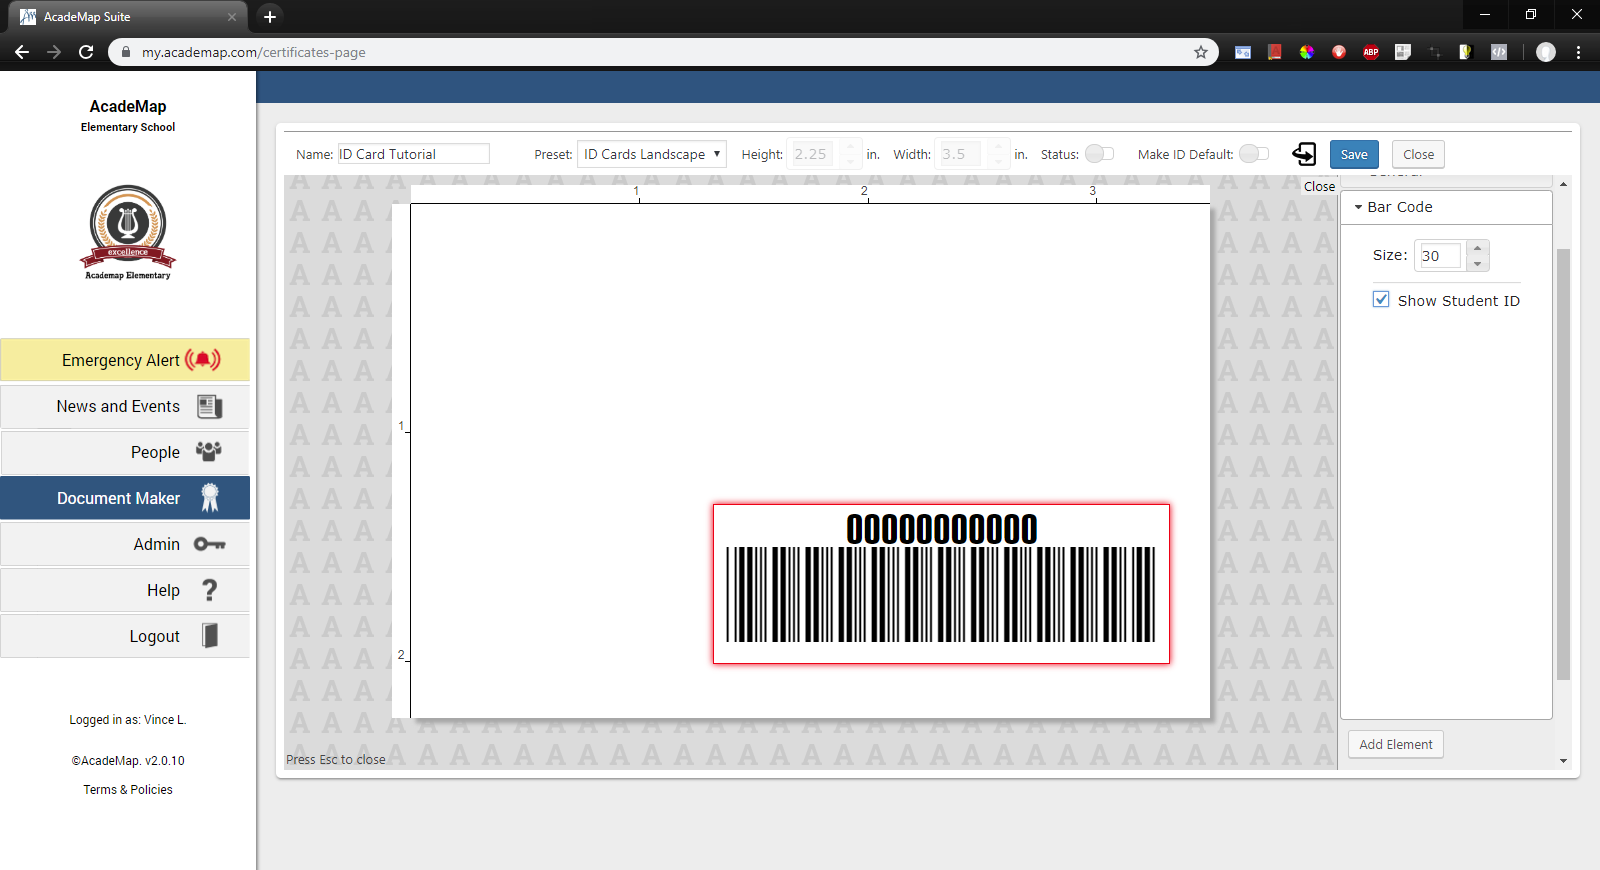Click the Width field showing 3.5
The image size is (1600, 870).
tap(958, 154)
